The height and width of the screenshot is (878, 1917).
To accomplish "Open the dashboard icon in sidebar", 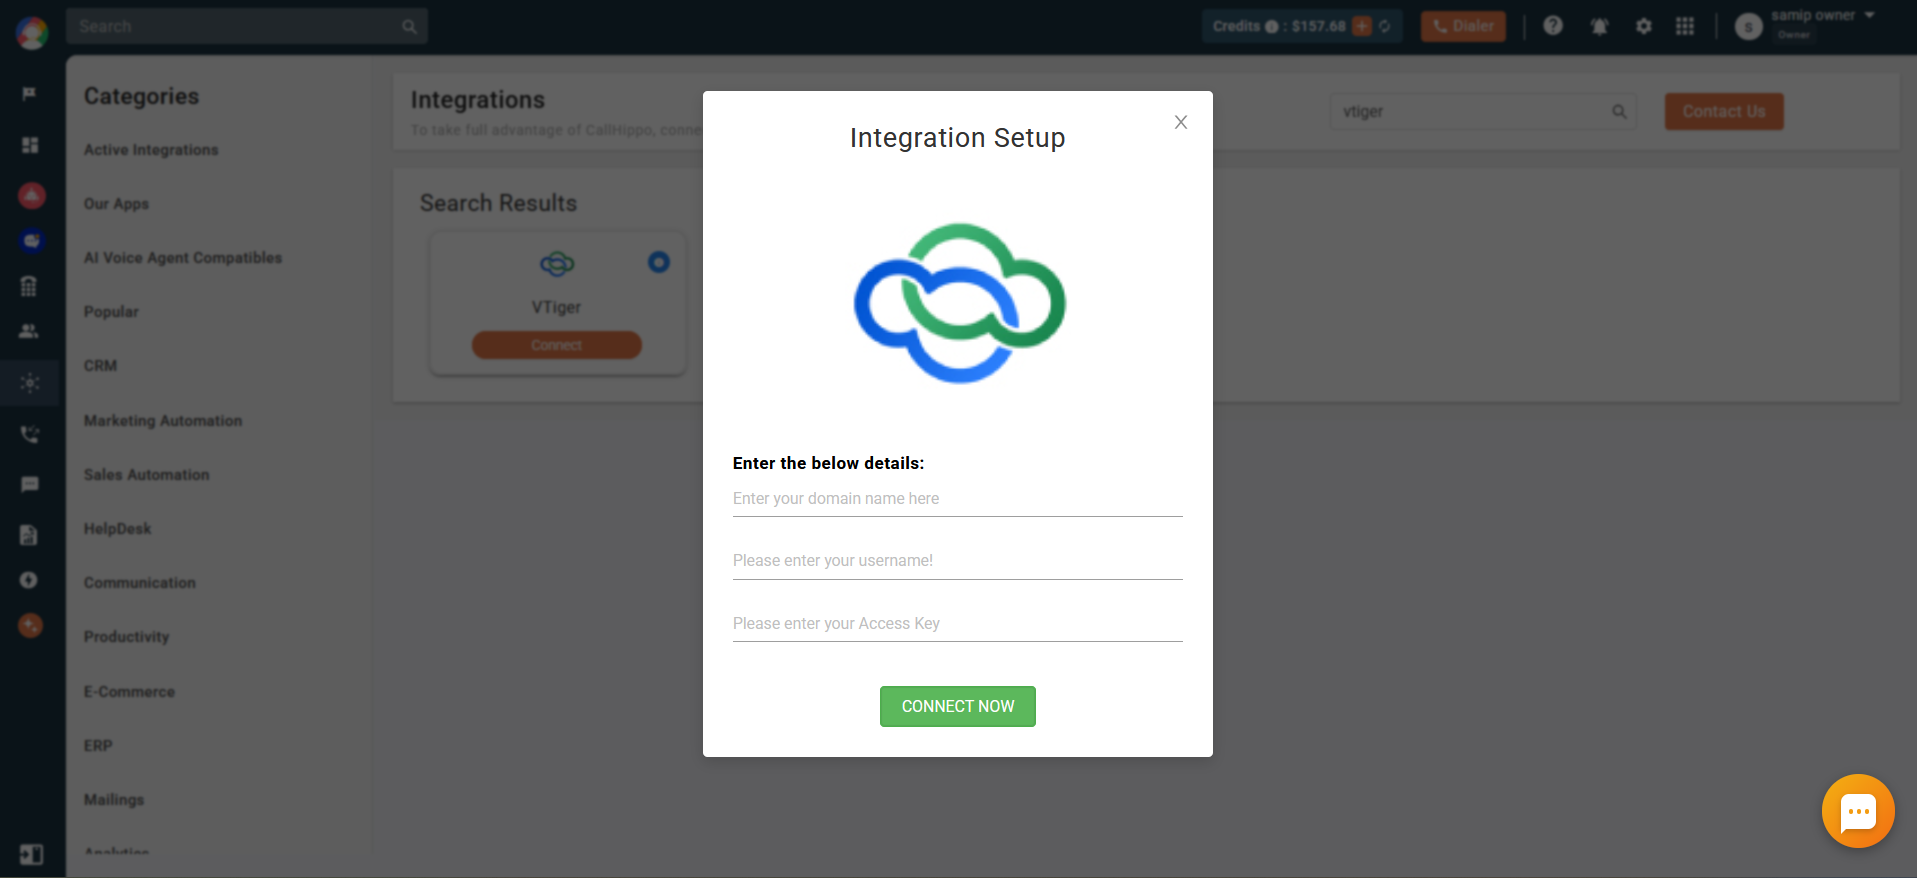I will (x=30, y=145).
